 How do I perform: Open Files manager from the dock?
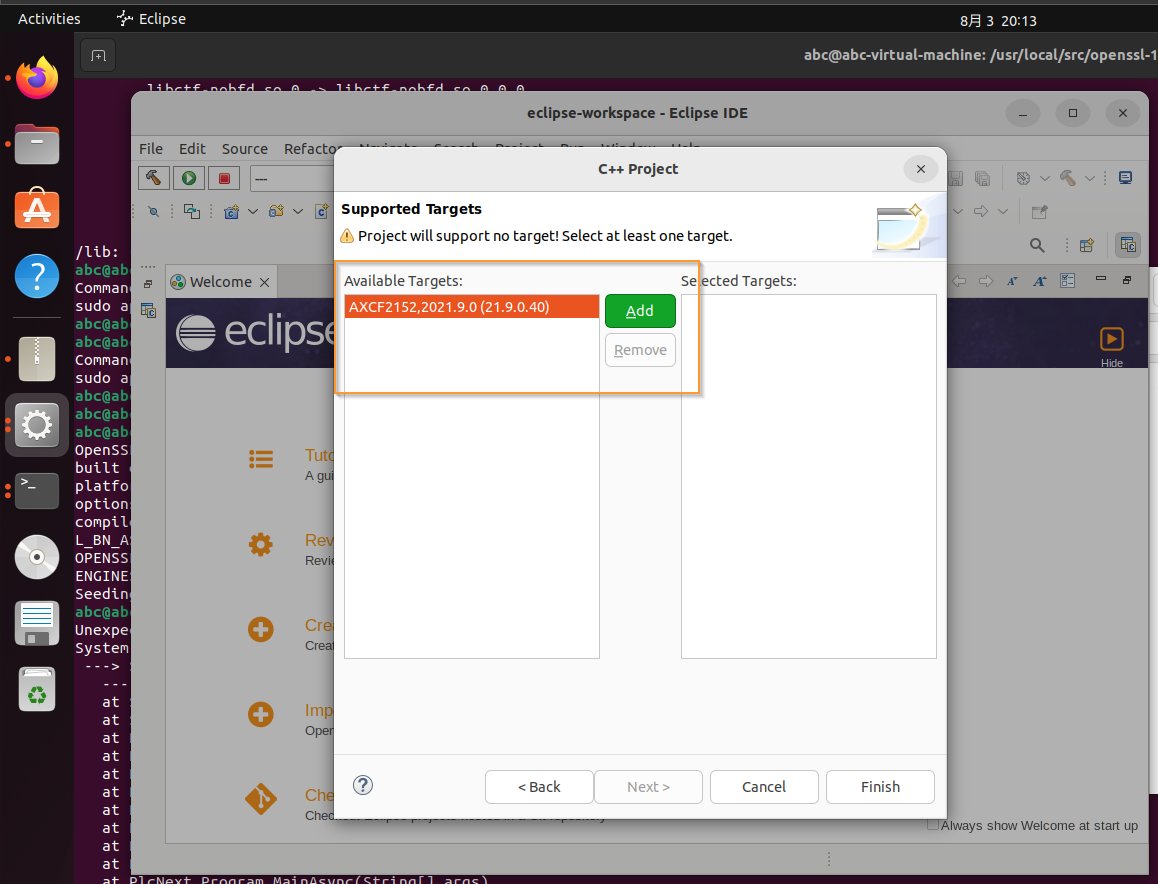37,144
